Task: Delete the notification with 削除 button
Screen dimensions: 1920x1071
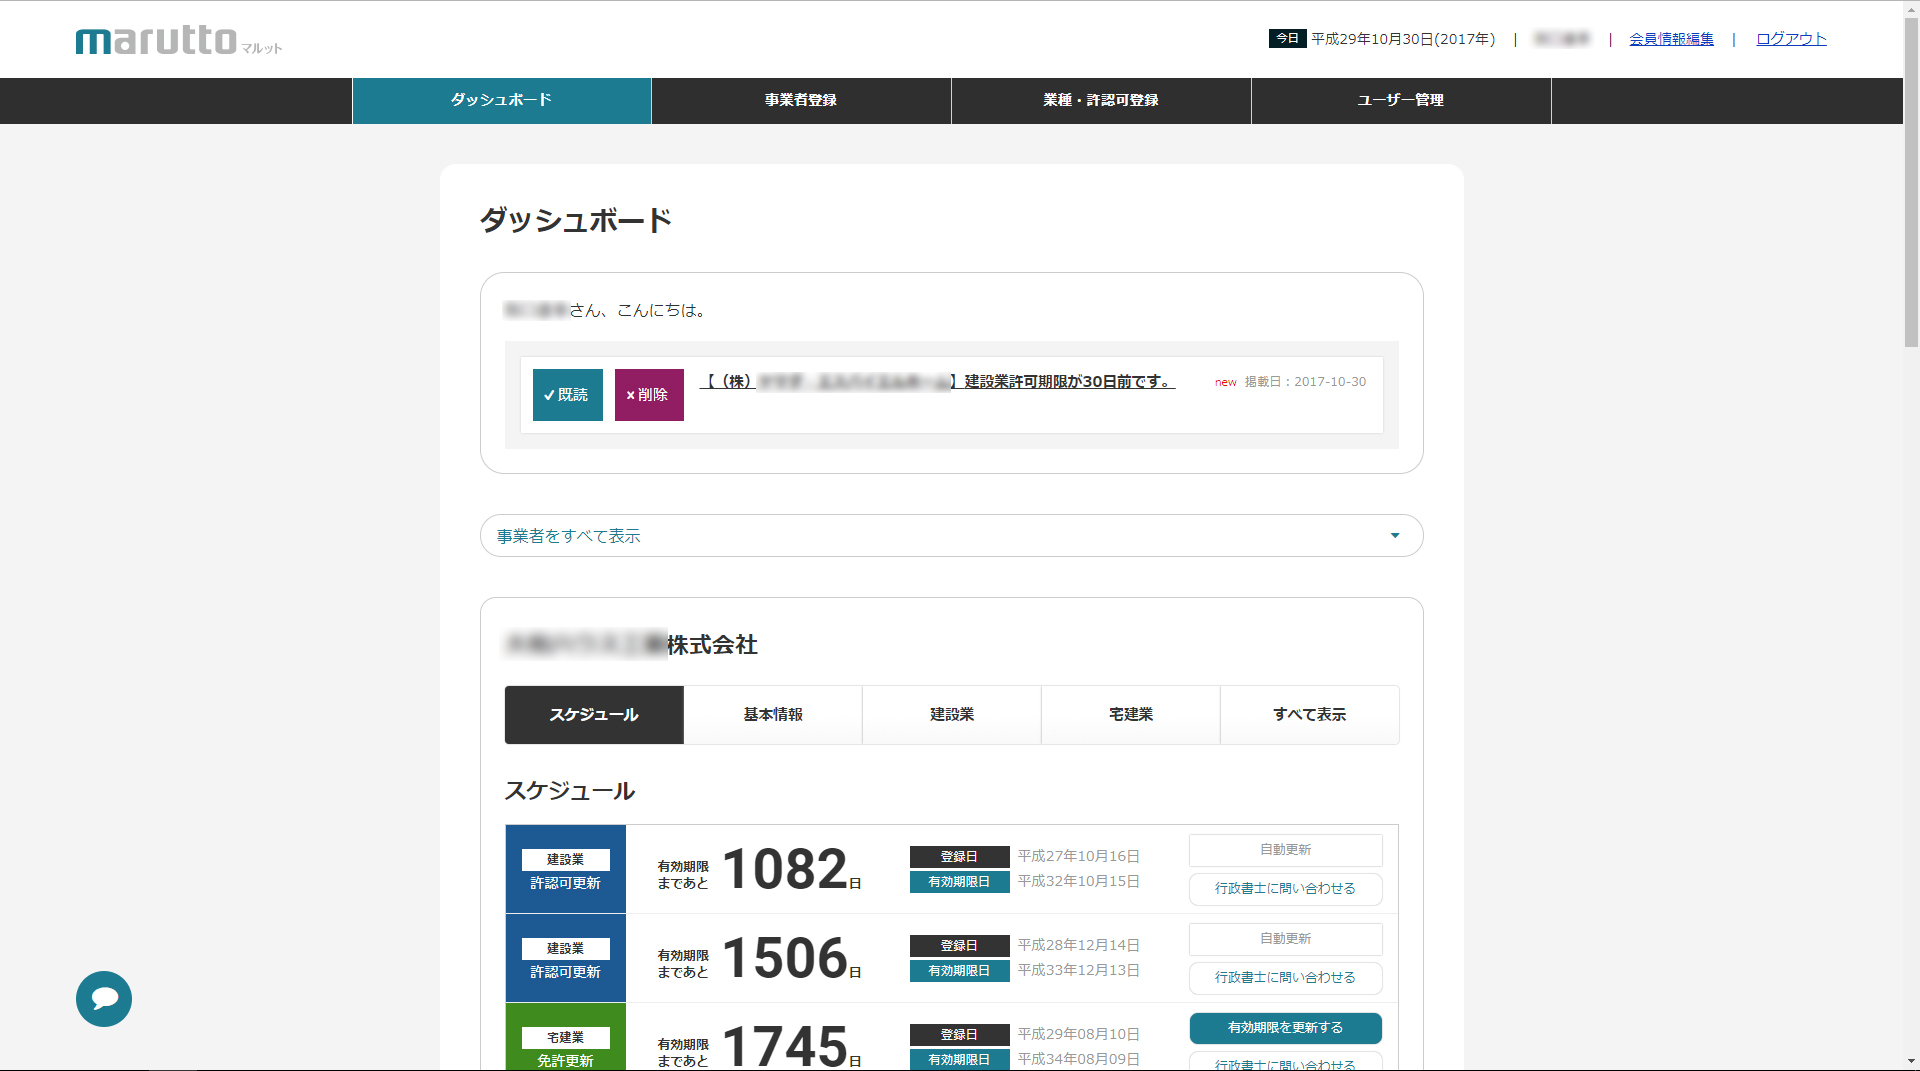Action: click(x=649, y=395)
